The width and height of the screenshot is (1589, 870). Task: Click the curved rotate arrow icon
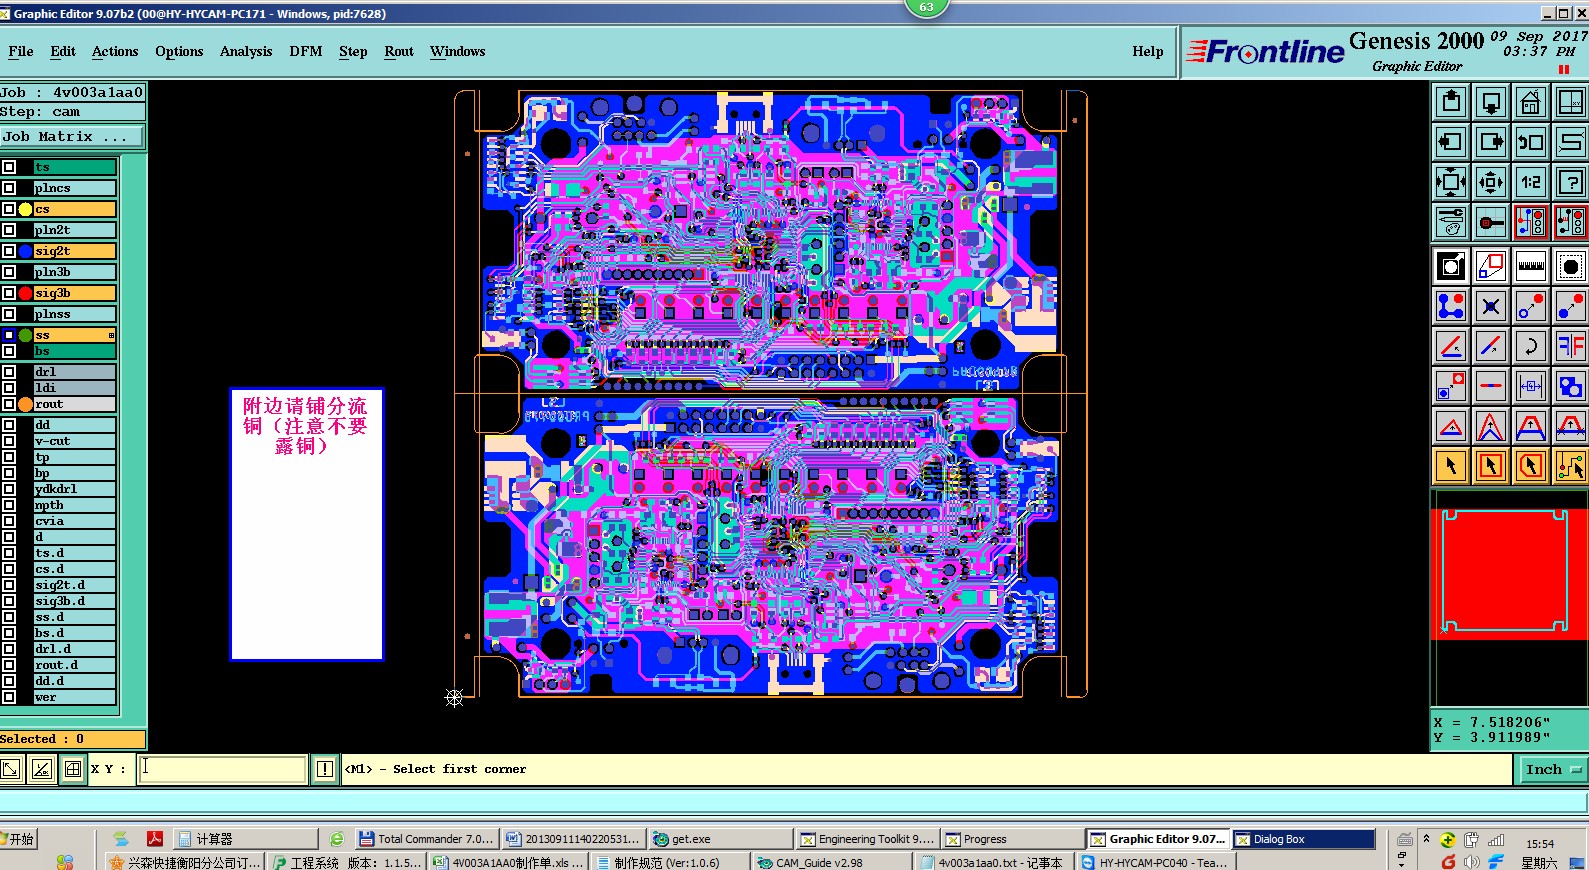pyautogui.click(x=1531, y=346)
